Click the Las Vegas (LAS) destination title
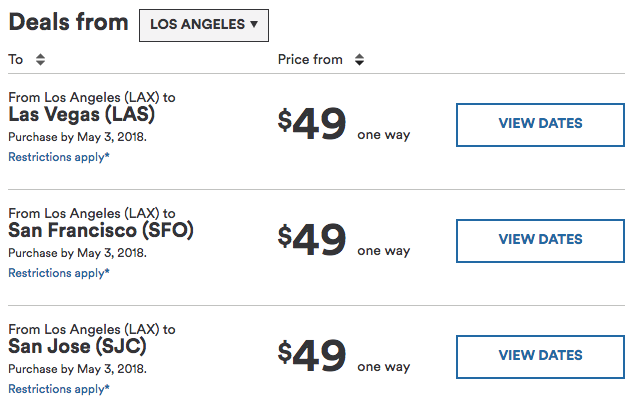Screen dimensions: 636x419 pyautogui.click(x=82, y=115)
